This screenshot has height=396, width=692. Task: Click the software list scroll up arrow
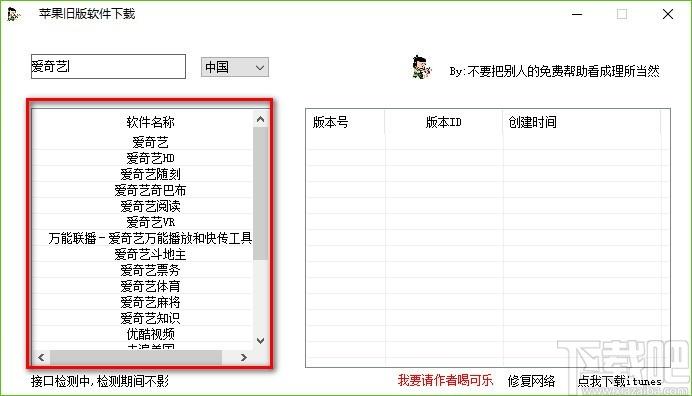260,119
